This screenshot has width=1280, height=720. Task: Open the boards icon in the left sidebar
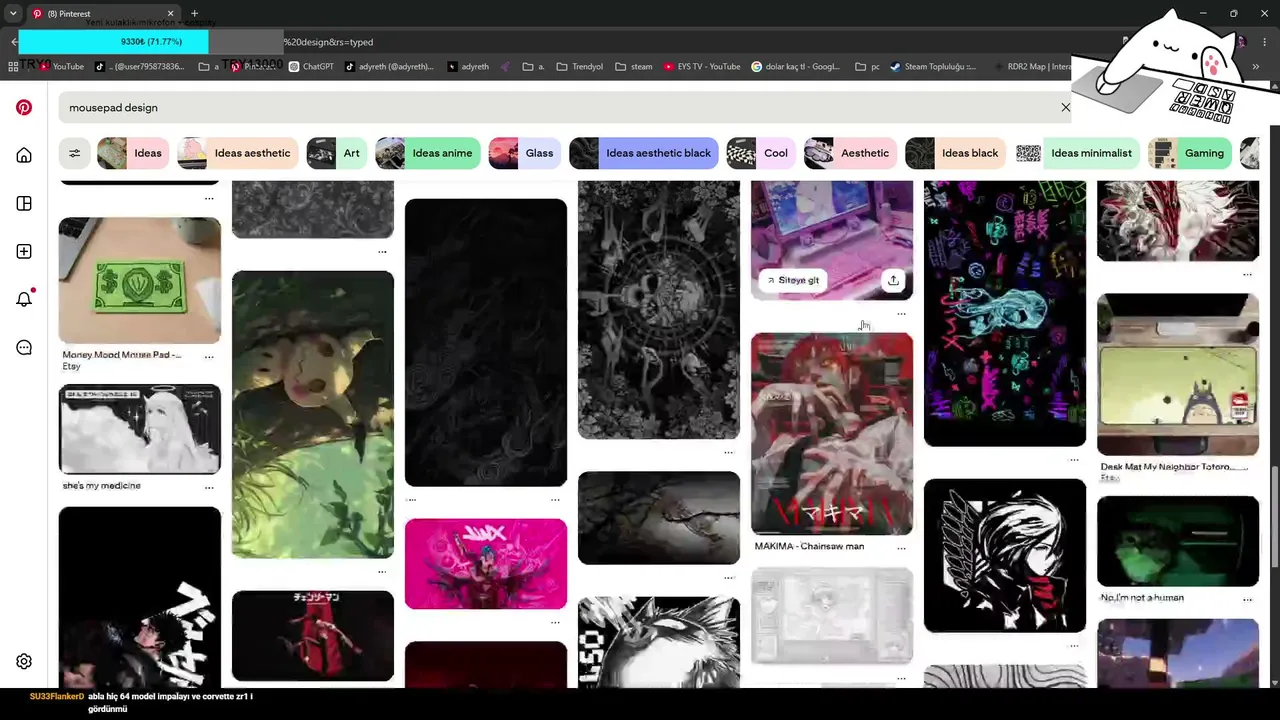tap(24, 203)
